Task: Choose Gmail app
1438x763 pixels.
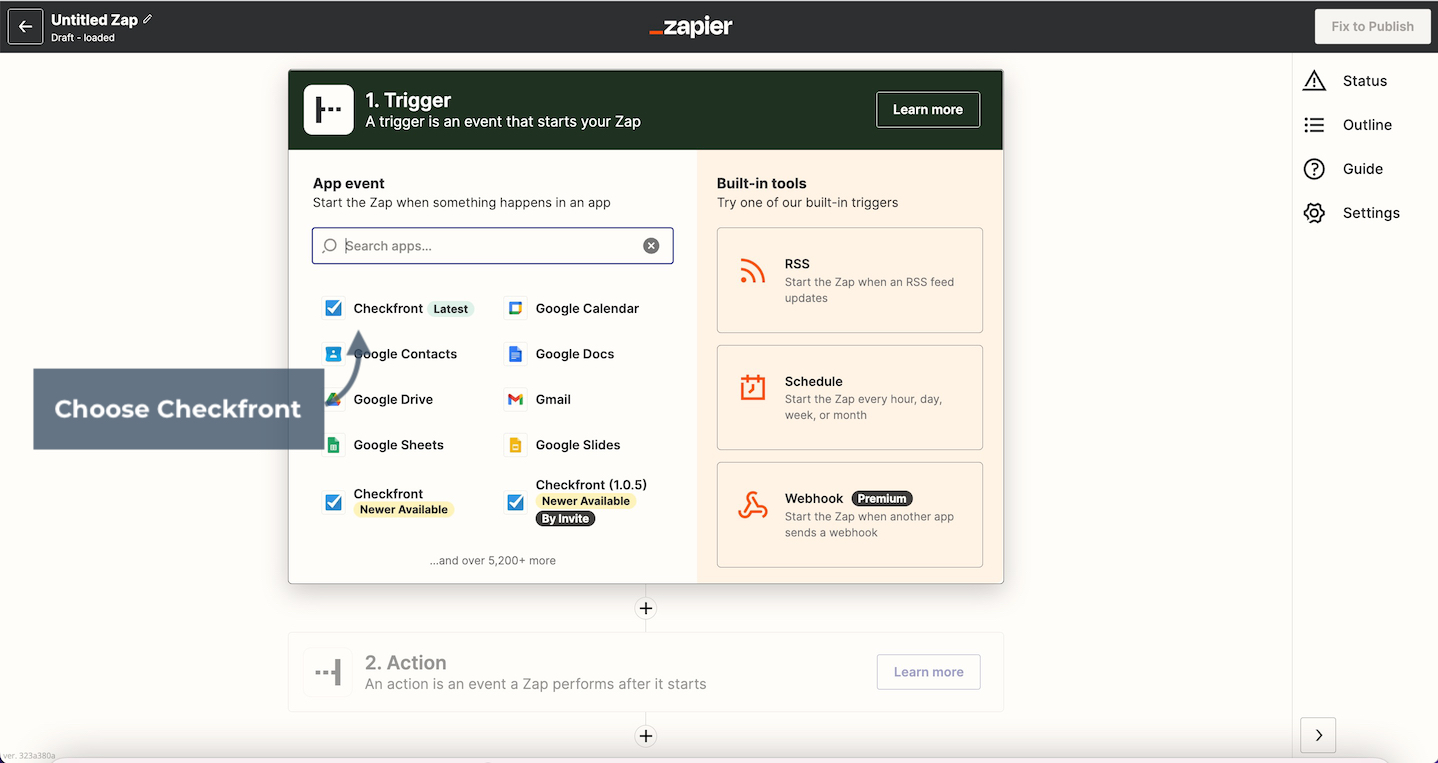Action: (x=540, y=399)
